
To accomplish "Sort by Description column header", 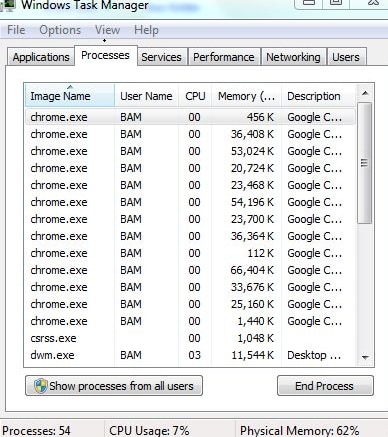I will pos(318,96).
